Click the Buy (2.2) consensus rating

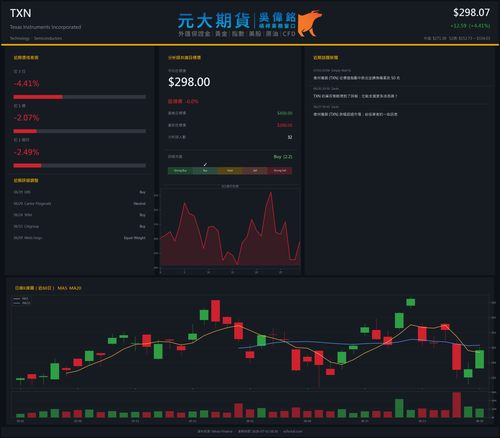(x=283, y=157)
